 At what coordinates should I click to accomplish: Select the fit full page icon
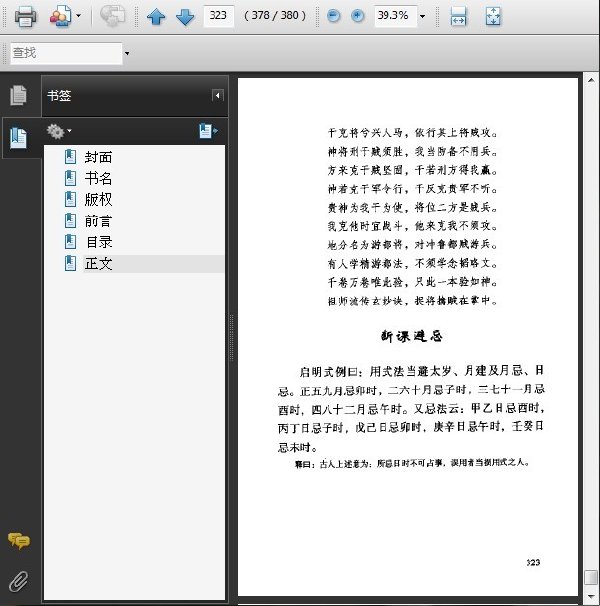pos(493,16)
